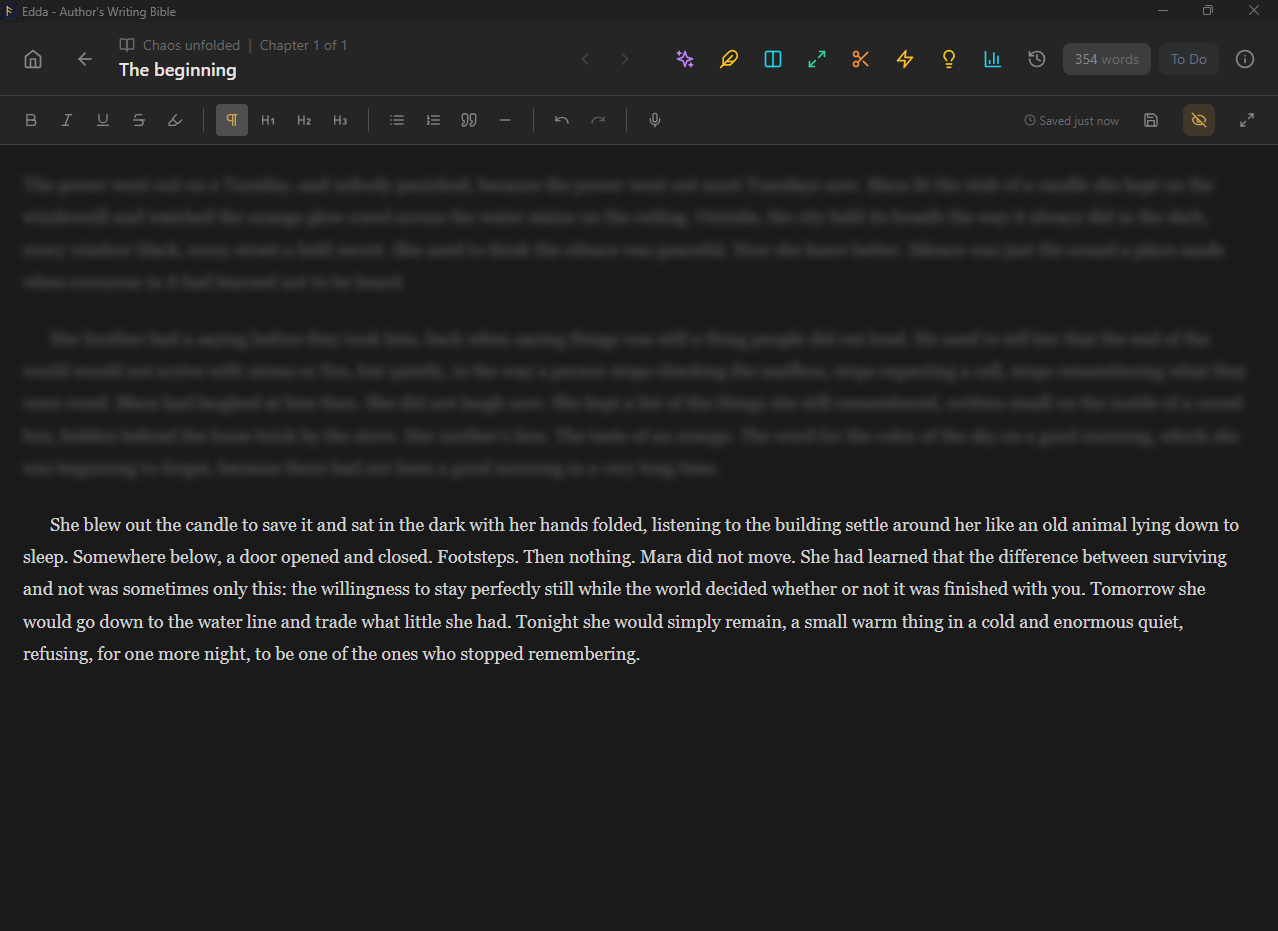Apply Heading 2 style
Image resolution: width=1278 pixels, height=931 pixels.
coord(304,120)
